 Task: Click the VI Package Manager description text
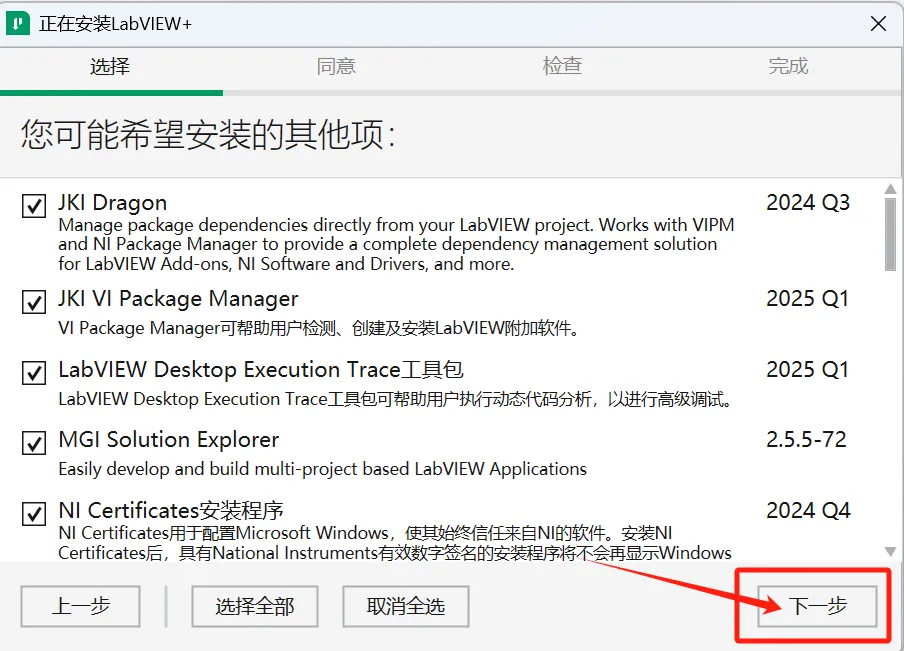(x=319, y=328)
